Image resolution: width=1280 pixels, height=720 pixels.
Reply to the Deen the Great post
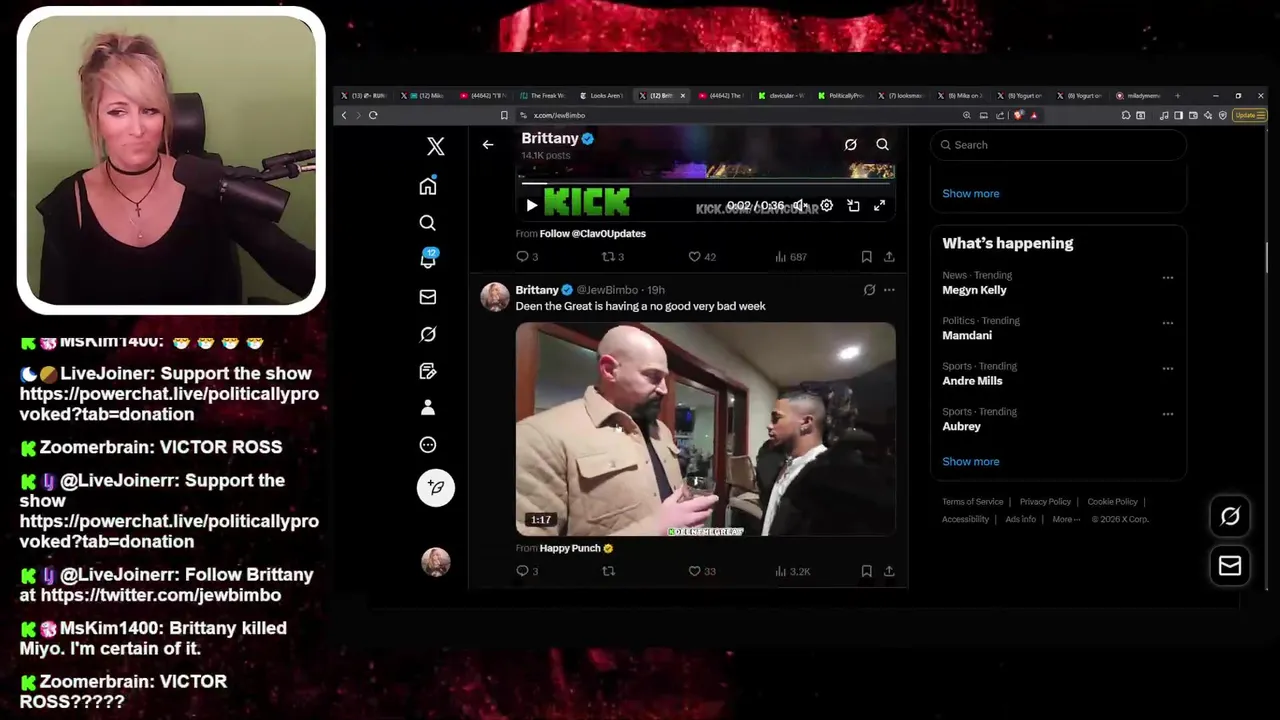pyautogui.click(x=527, y=571)
